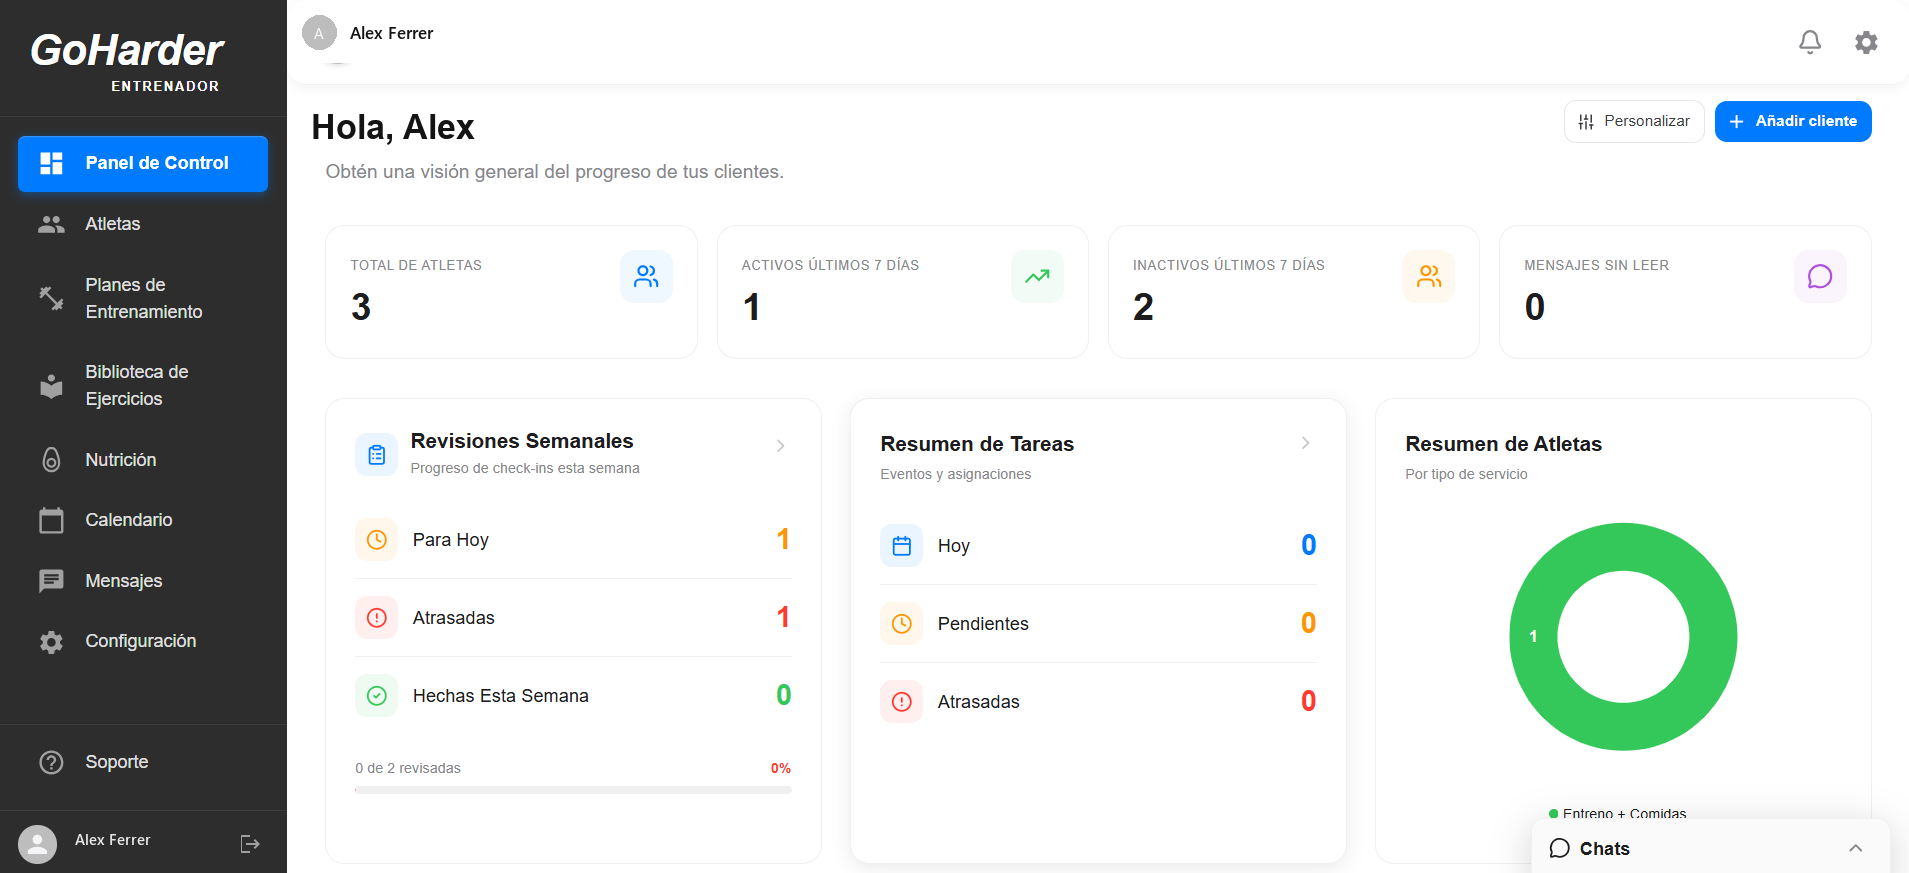Open Biblioteca de Ejercicios

tap(143, 385)
